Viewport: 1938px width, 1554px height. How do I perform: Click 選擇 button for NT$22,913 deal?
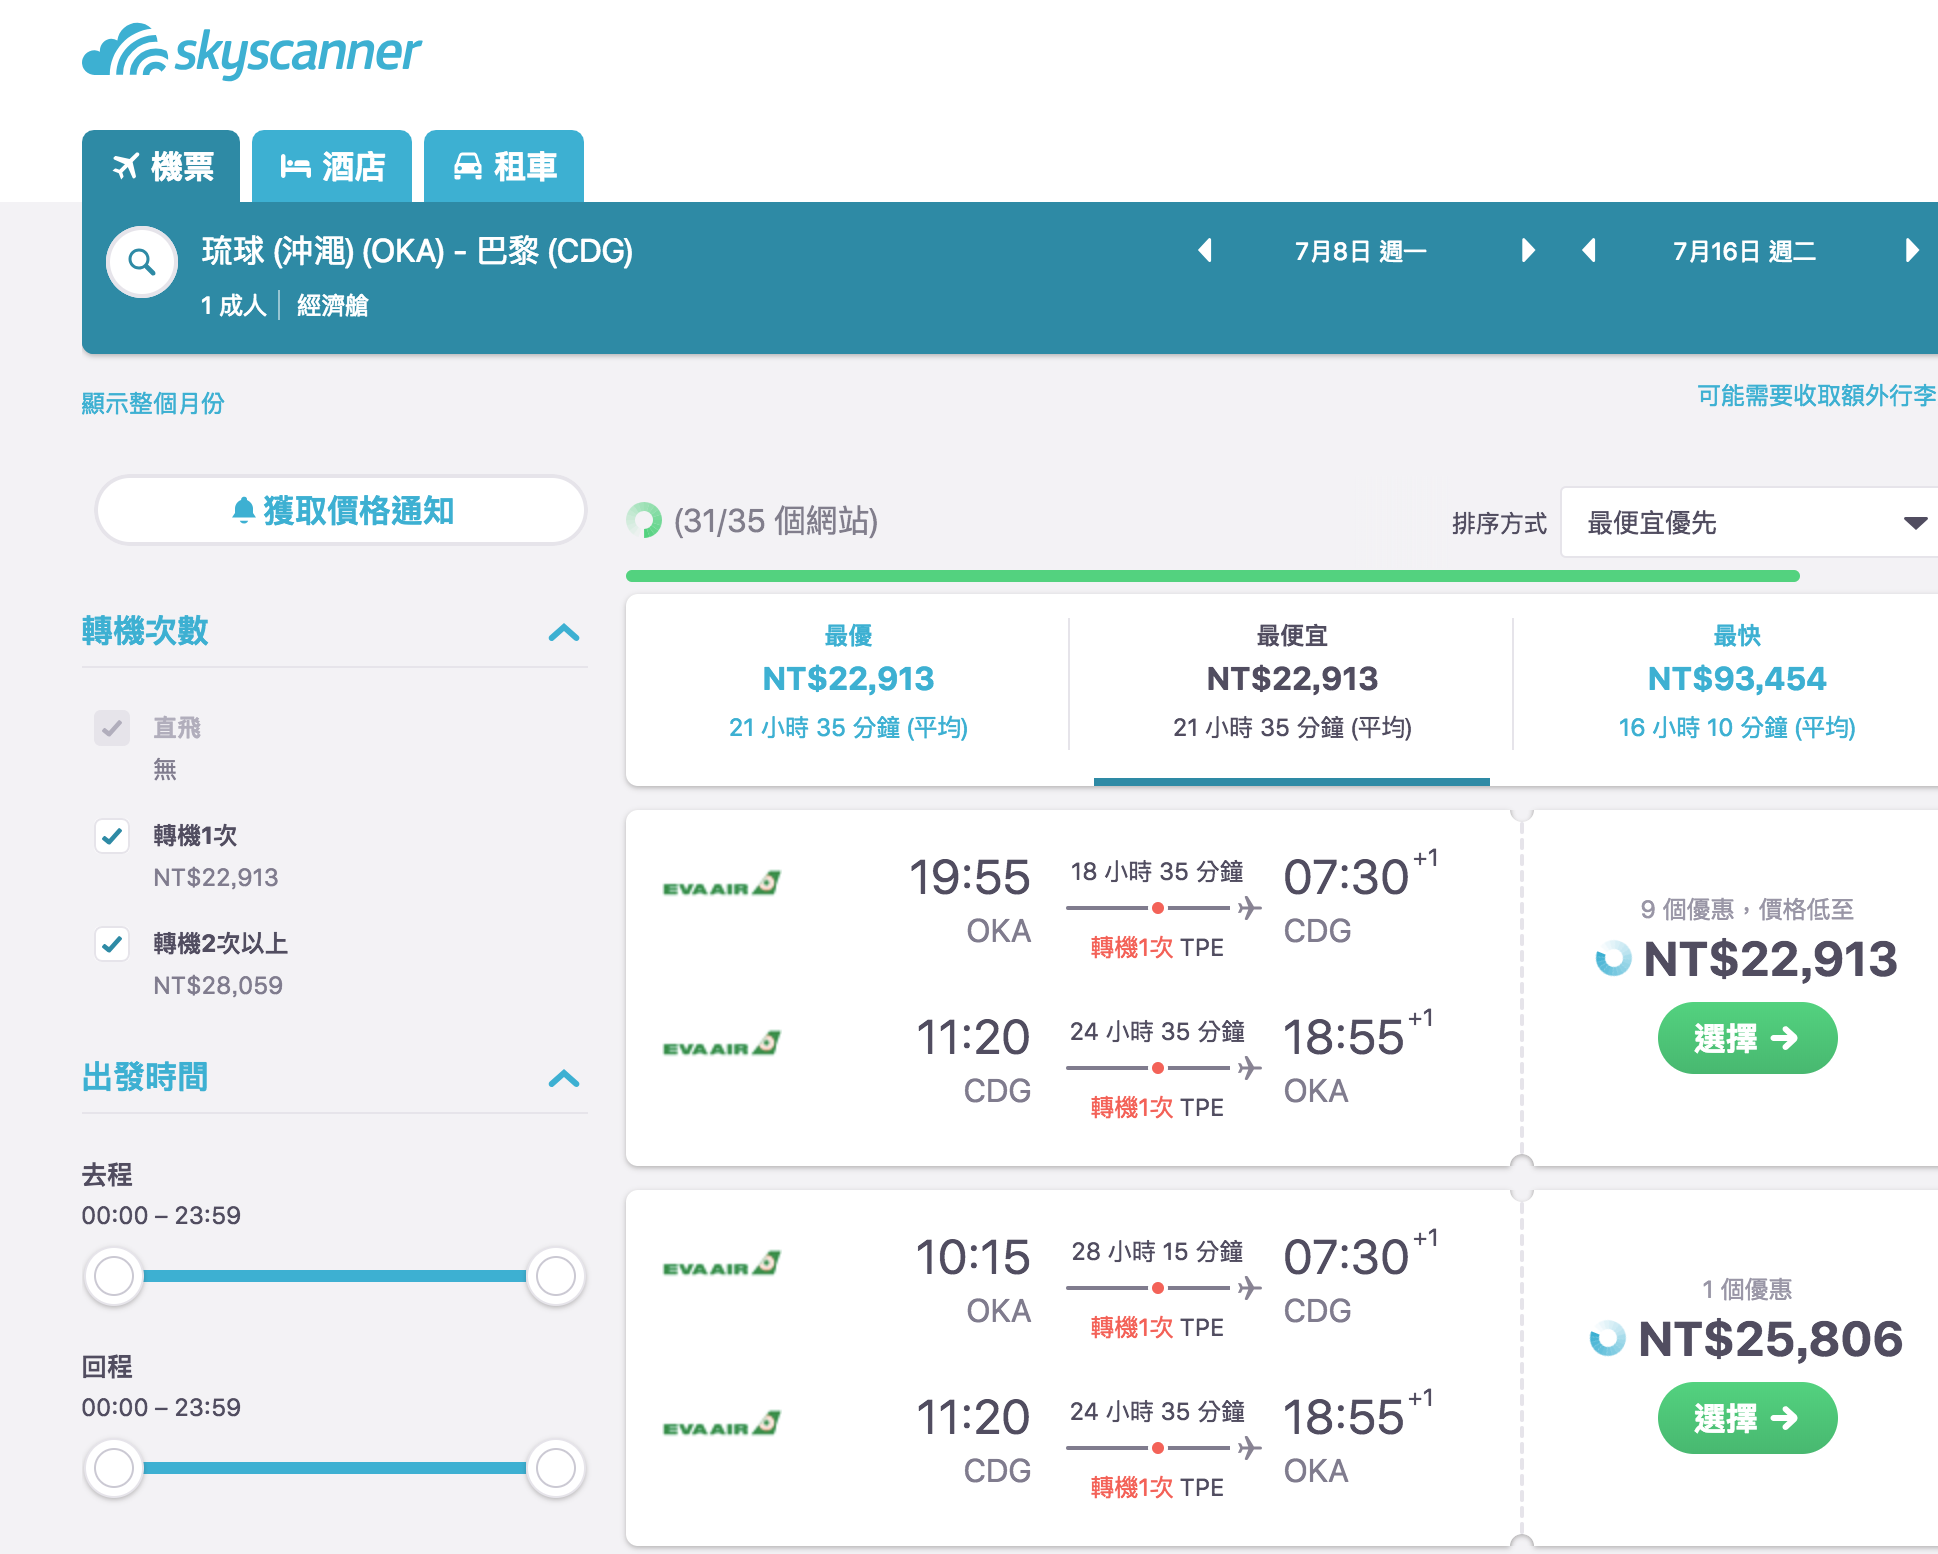click(x=1747, y=1038)
